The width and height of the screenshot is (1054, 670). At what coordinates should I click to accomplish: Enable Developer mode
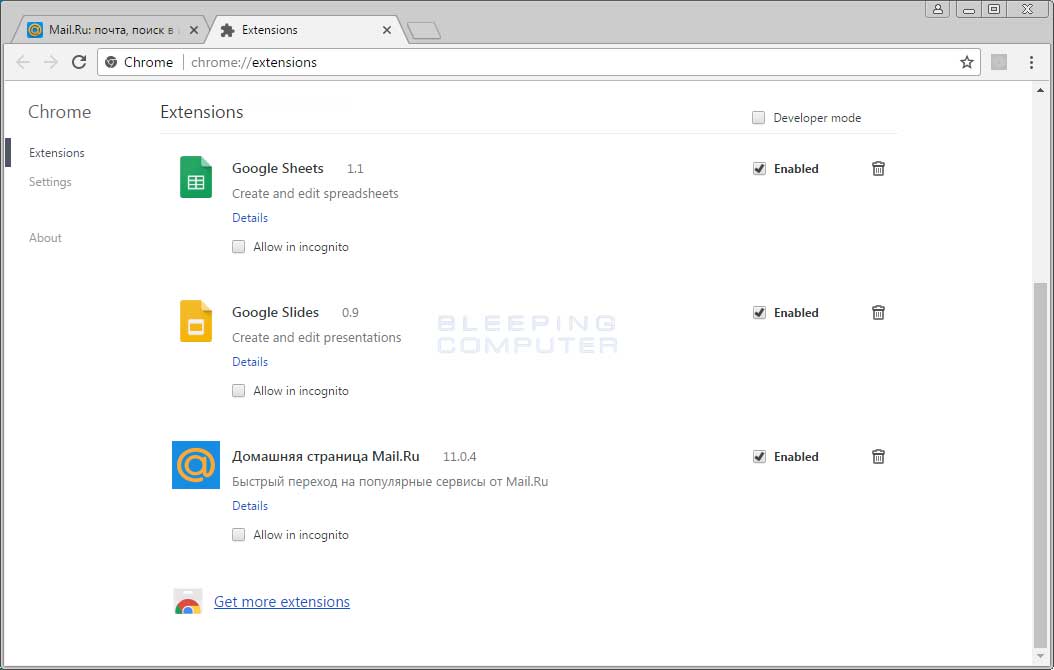(758, 117)
